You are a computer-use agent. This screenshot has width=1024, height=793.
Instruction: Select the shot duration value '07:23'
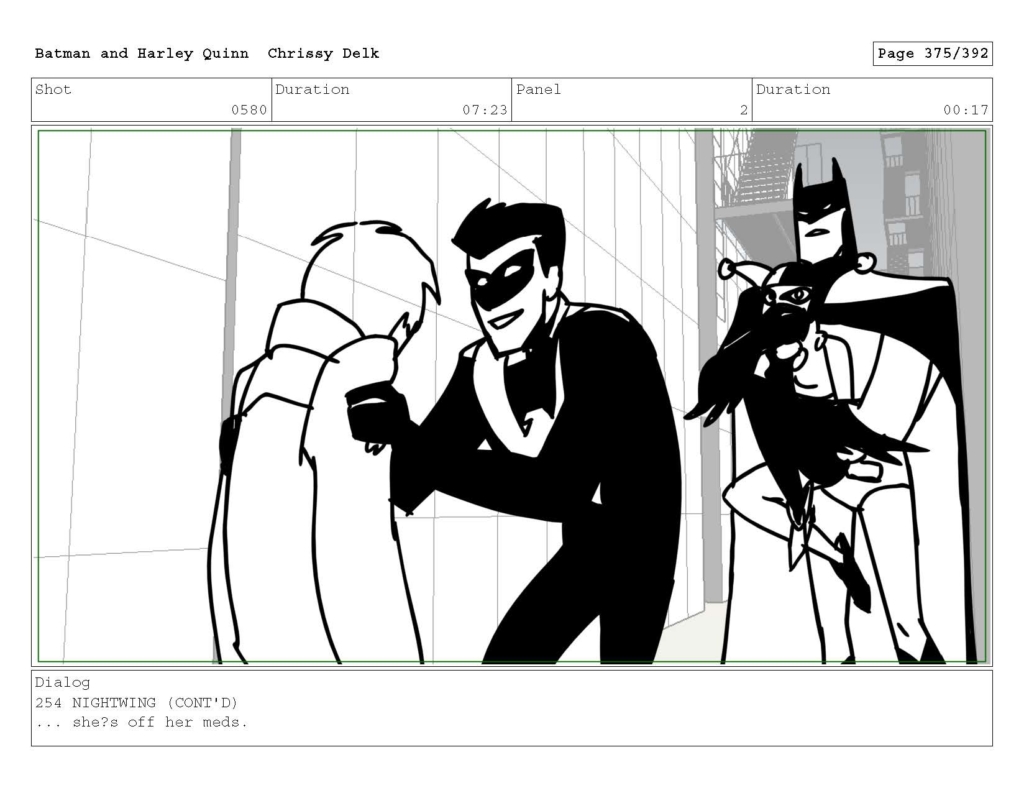485,110
